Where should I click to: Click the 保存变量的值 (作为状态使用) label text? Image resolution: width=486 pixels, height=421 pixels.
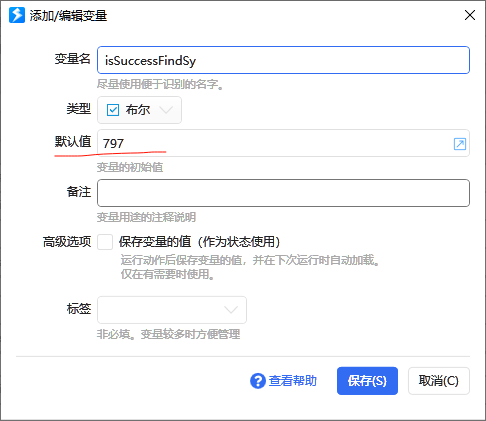coord(199,242)
